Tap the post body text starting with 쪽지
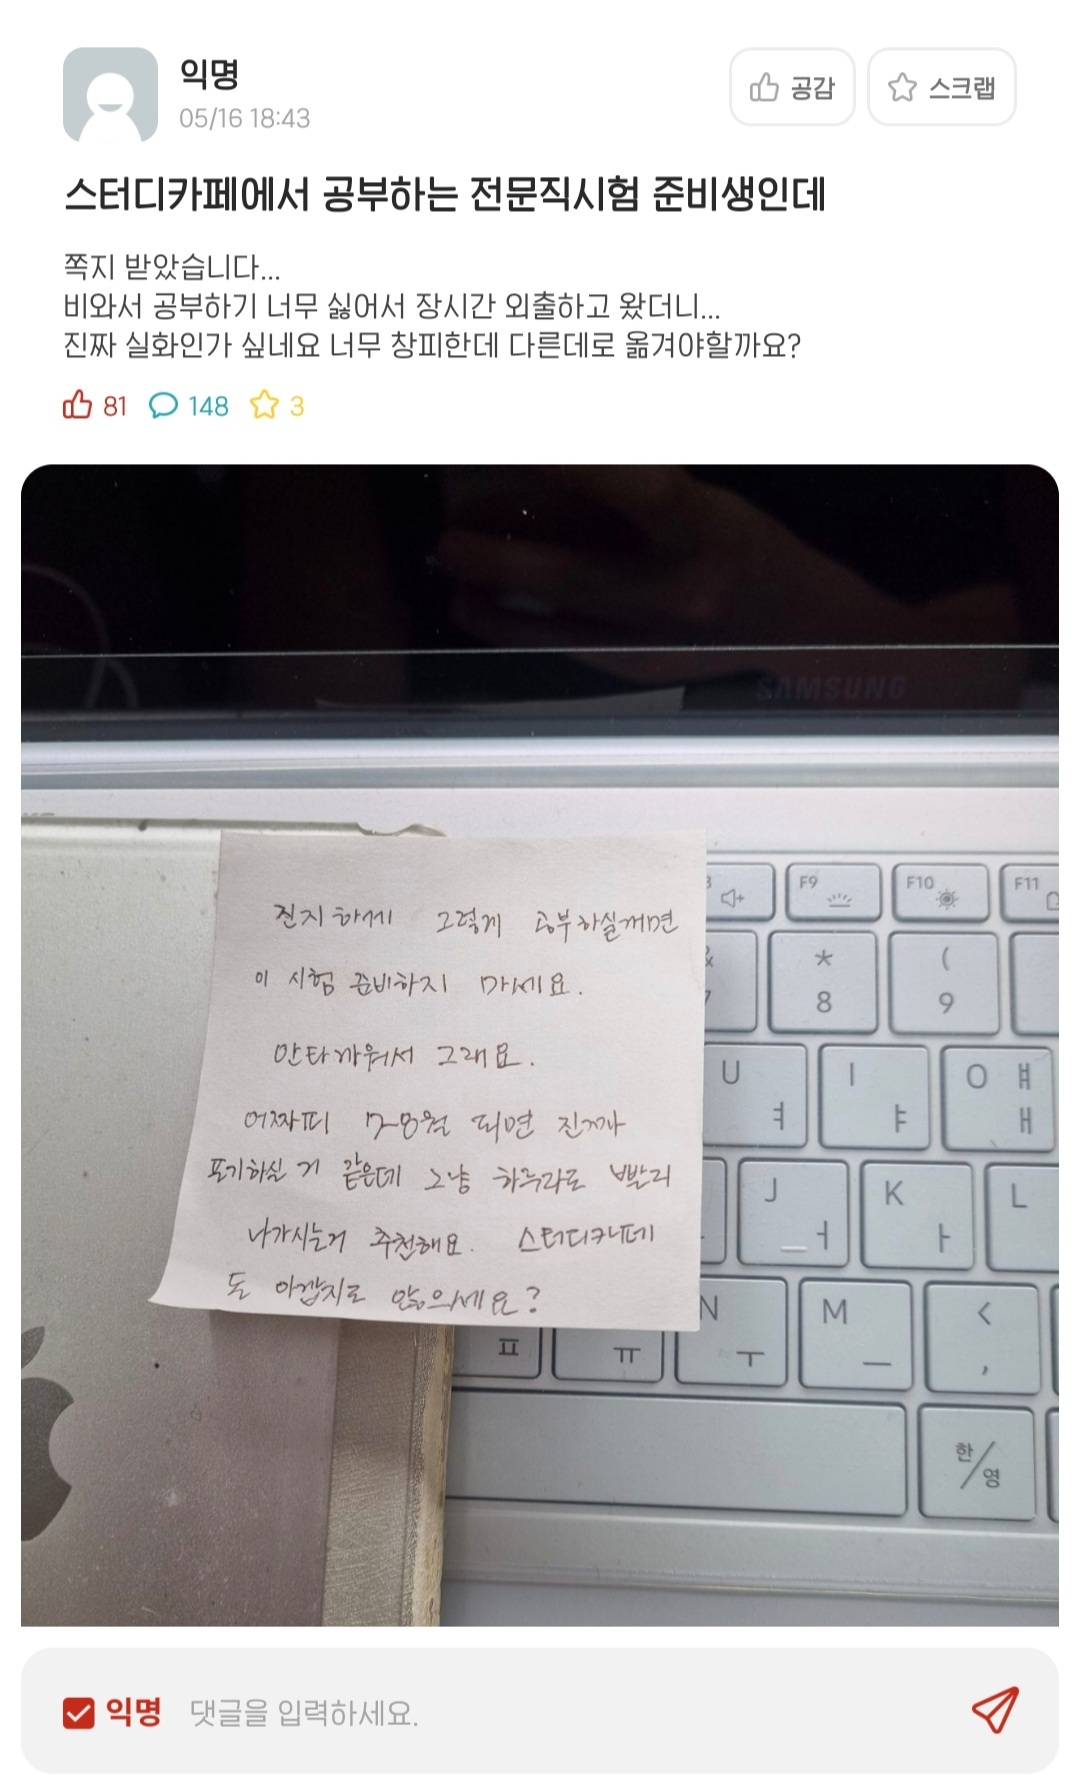1080x1784 pixels. (432, 306)
